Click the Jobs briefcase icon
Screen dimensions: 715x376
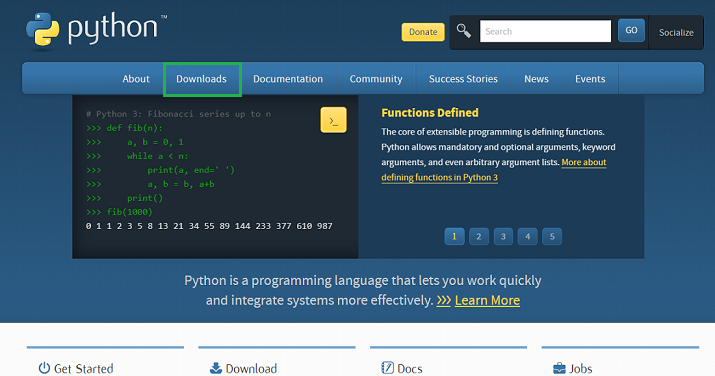[x=559, y=368]
